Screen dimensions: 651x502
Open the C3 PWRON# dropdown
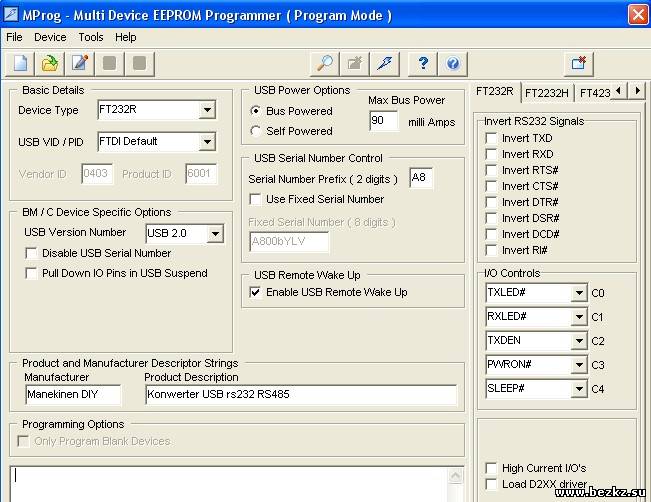point(578,365)
